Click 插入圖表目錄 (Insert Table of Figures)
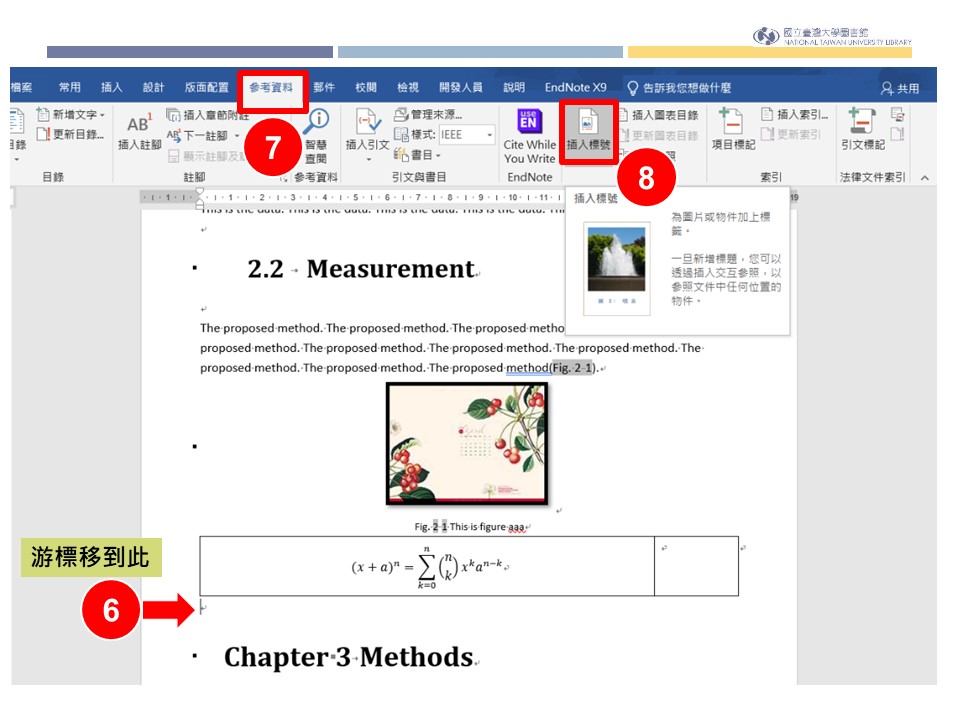960x720 pixels. 659,114
